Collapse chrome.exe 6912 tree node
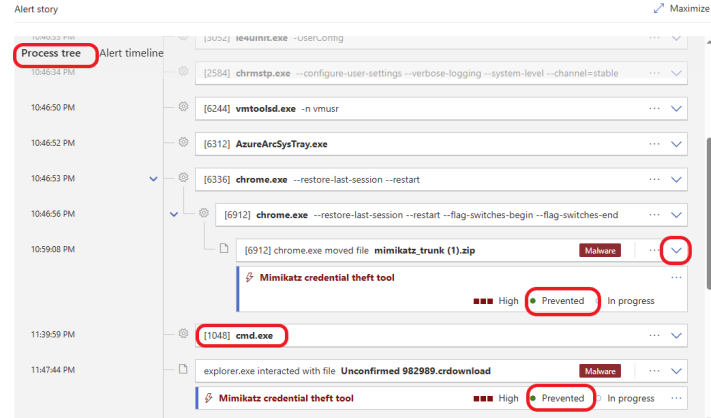 click(x=174, y=214)
